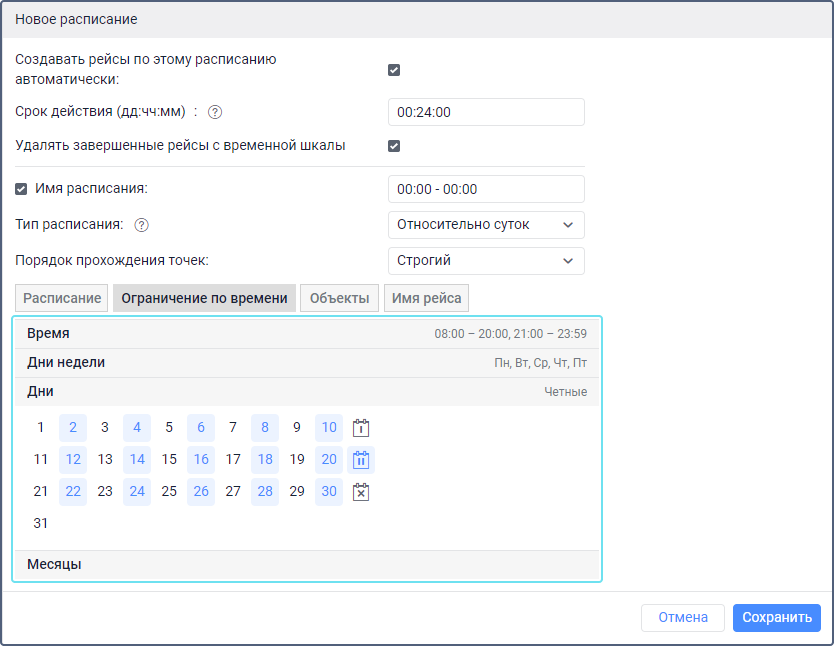
Task: Click the Срок действия input field
Action: point(485,112)
